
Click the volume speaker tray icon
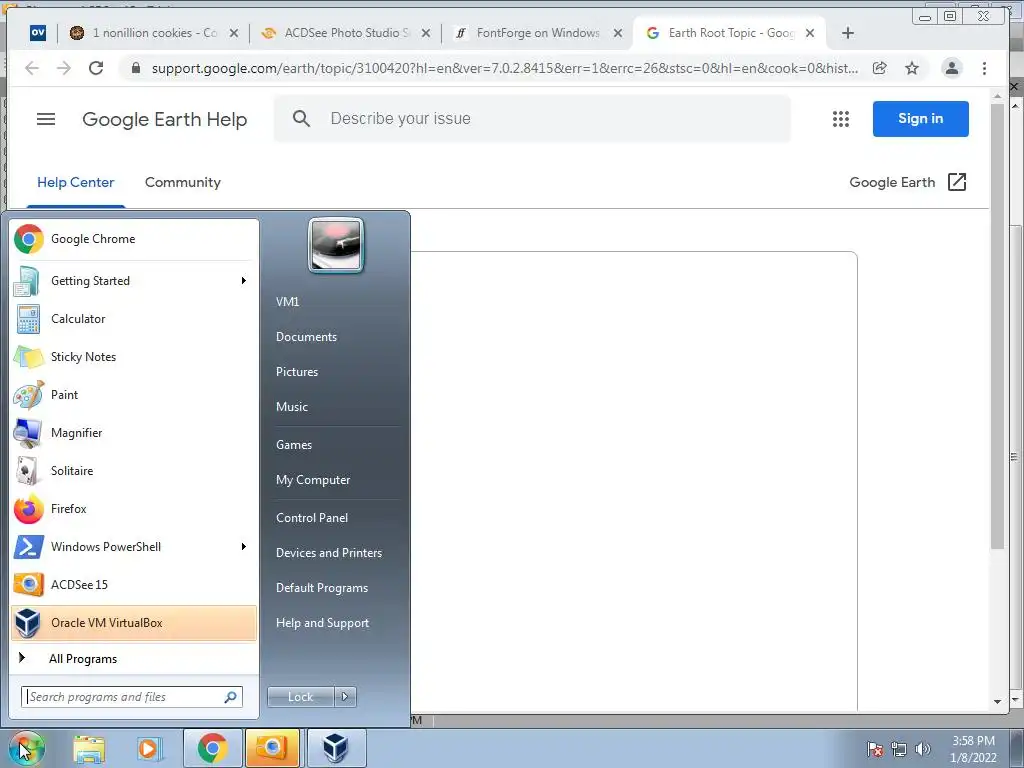pyautogui.click(x=923, y=749)
